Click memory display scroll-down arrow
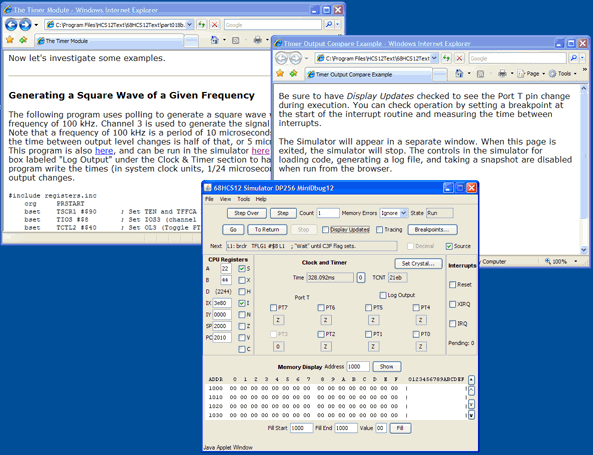This screenshot has width=593, height=455. pos(472,404)
